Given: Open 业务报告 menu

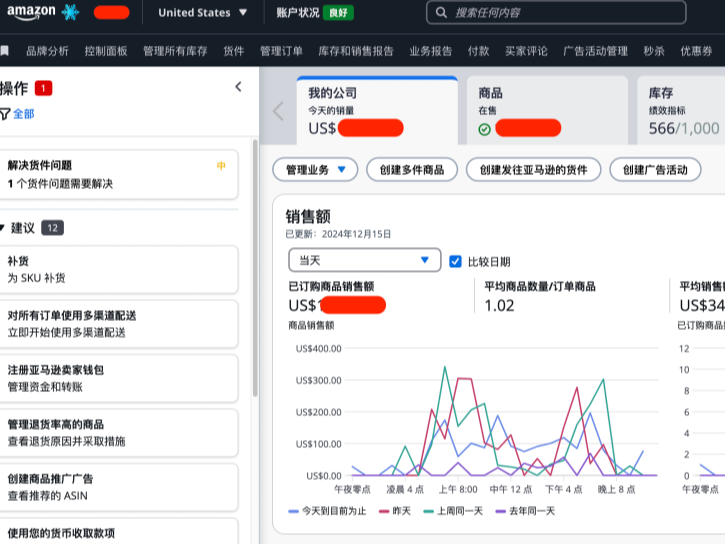Looking at the screenshot, I should (430, 51).
